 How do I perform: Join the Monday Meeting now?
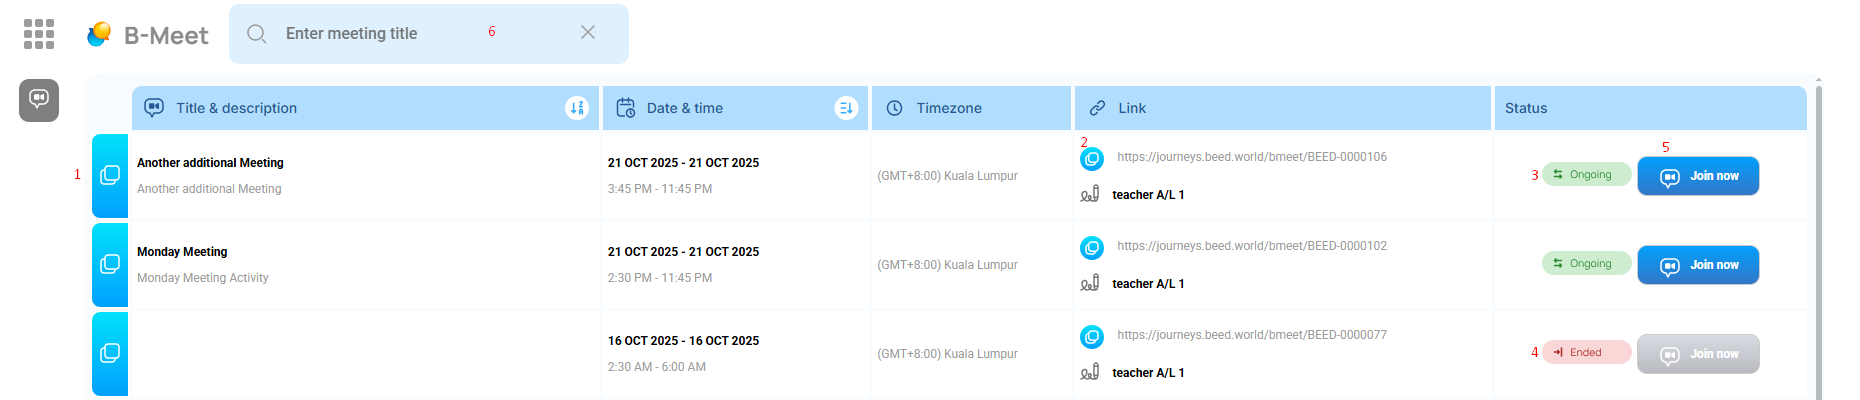tap(1697, 265)
